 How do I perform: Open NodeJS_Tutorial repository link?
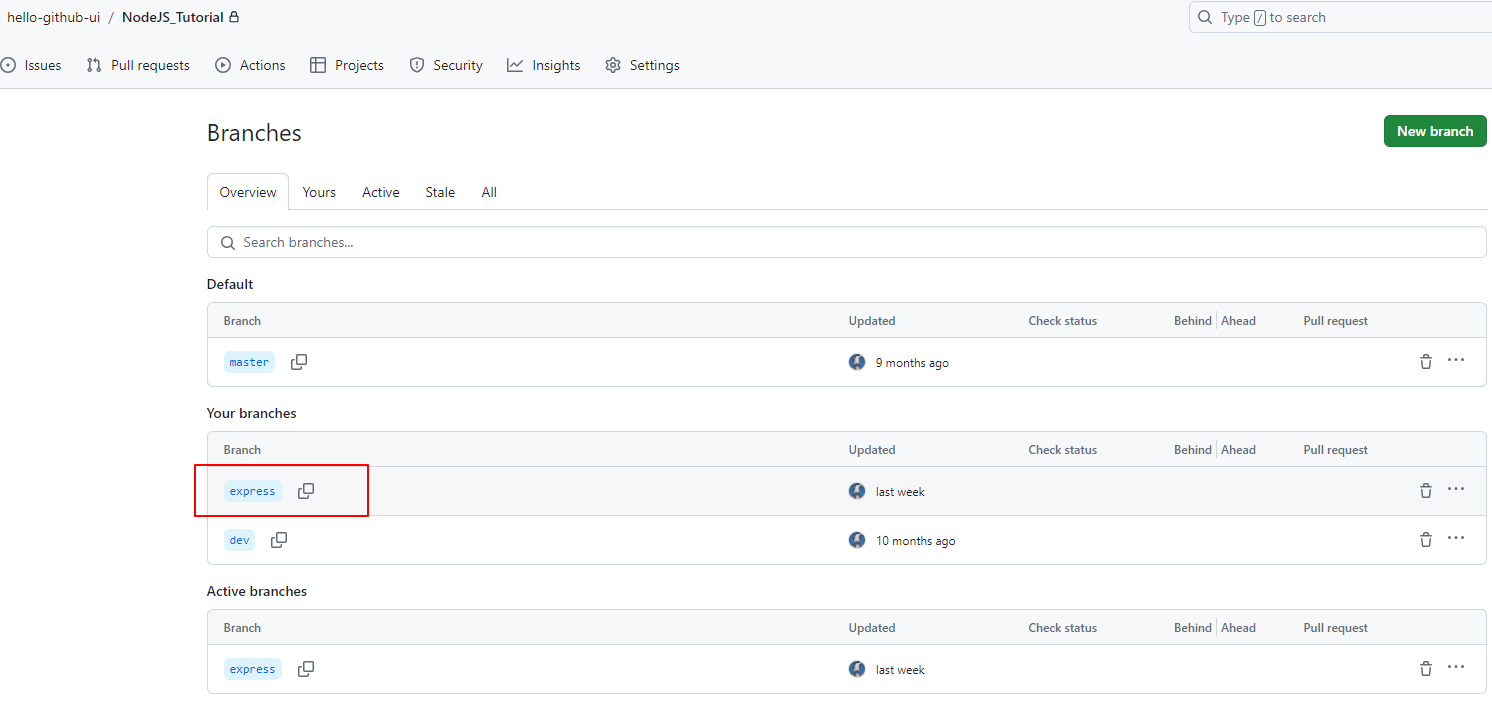[173, 17]
